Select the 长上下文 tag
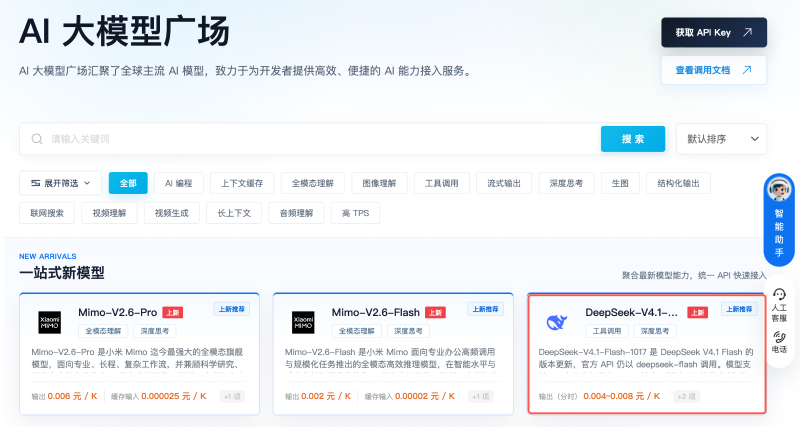The height and width of the screenshot is (427, 800). (x=234, y=213)
